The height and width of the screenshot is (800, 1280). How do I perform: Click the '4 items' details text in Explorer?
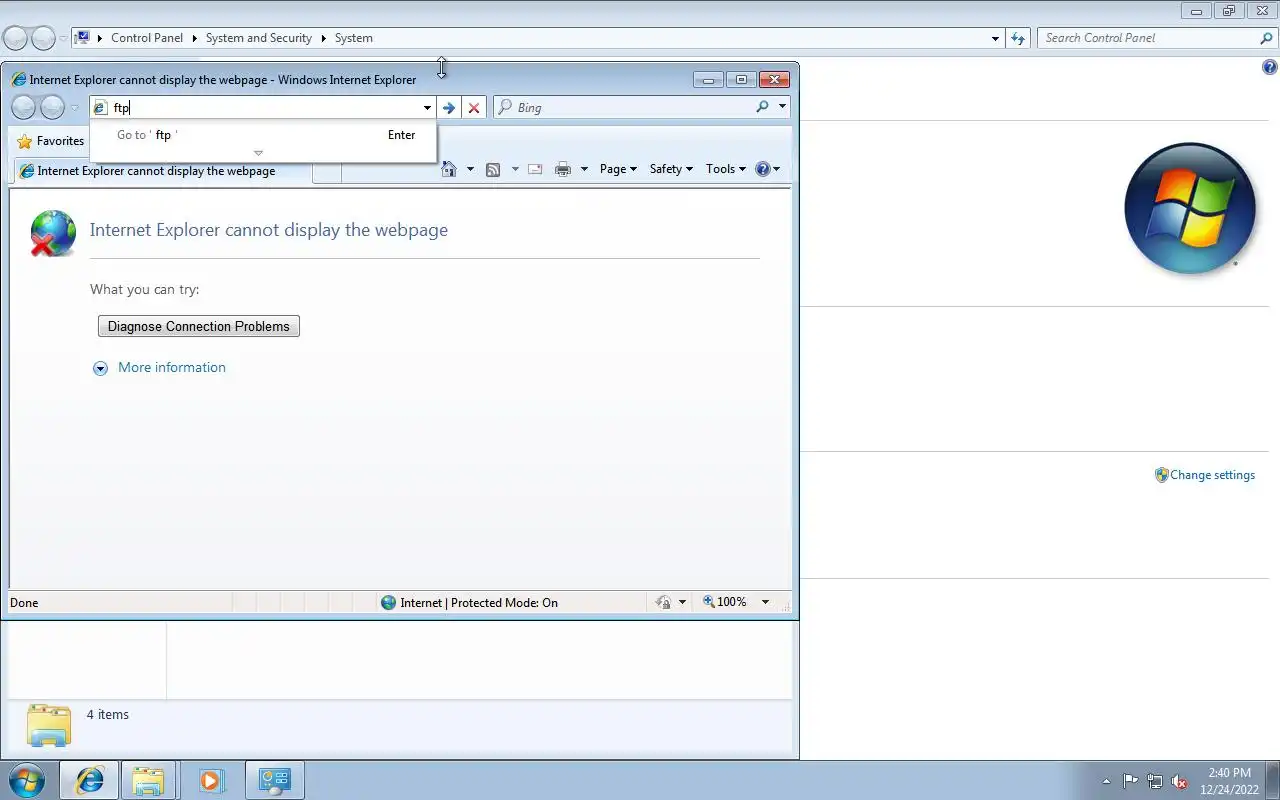point(108,714)
